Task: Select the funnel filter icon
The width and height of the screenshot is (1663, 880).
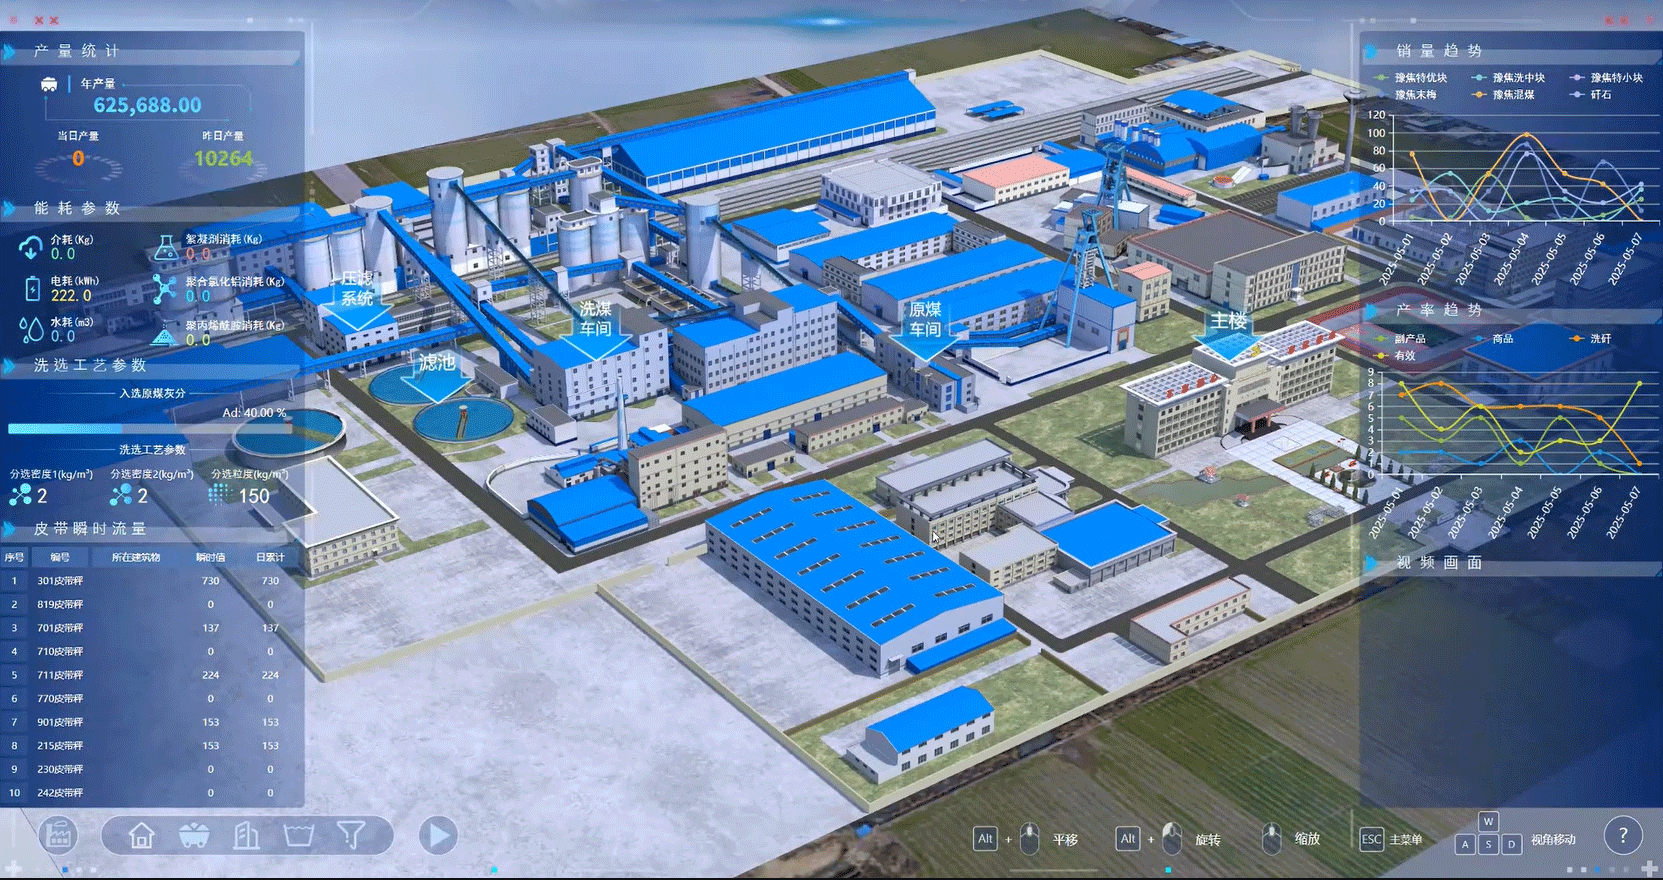Action: tap(351, 834)
